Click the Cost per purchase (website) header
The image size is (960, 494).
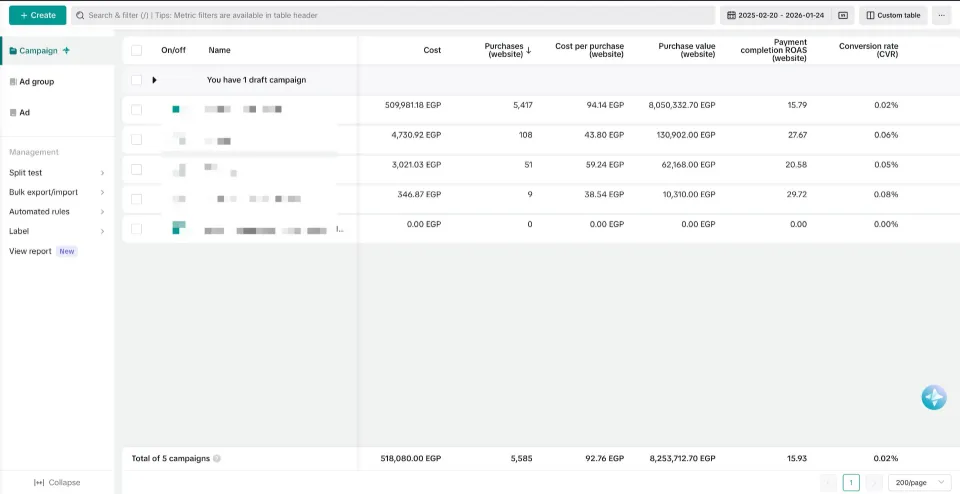[x=589, y=50]
